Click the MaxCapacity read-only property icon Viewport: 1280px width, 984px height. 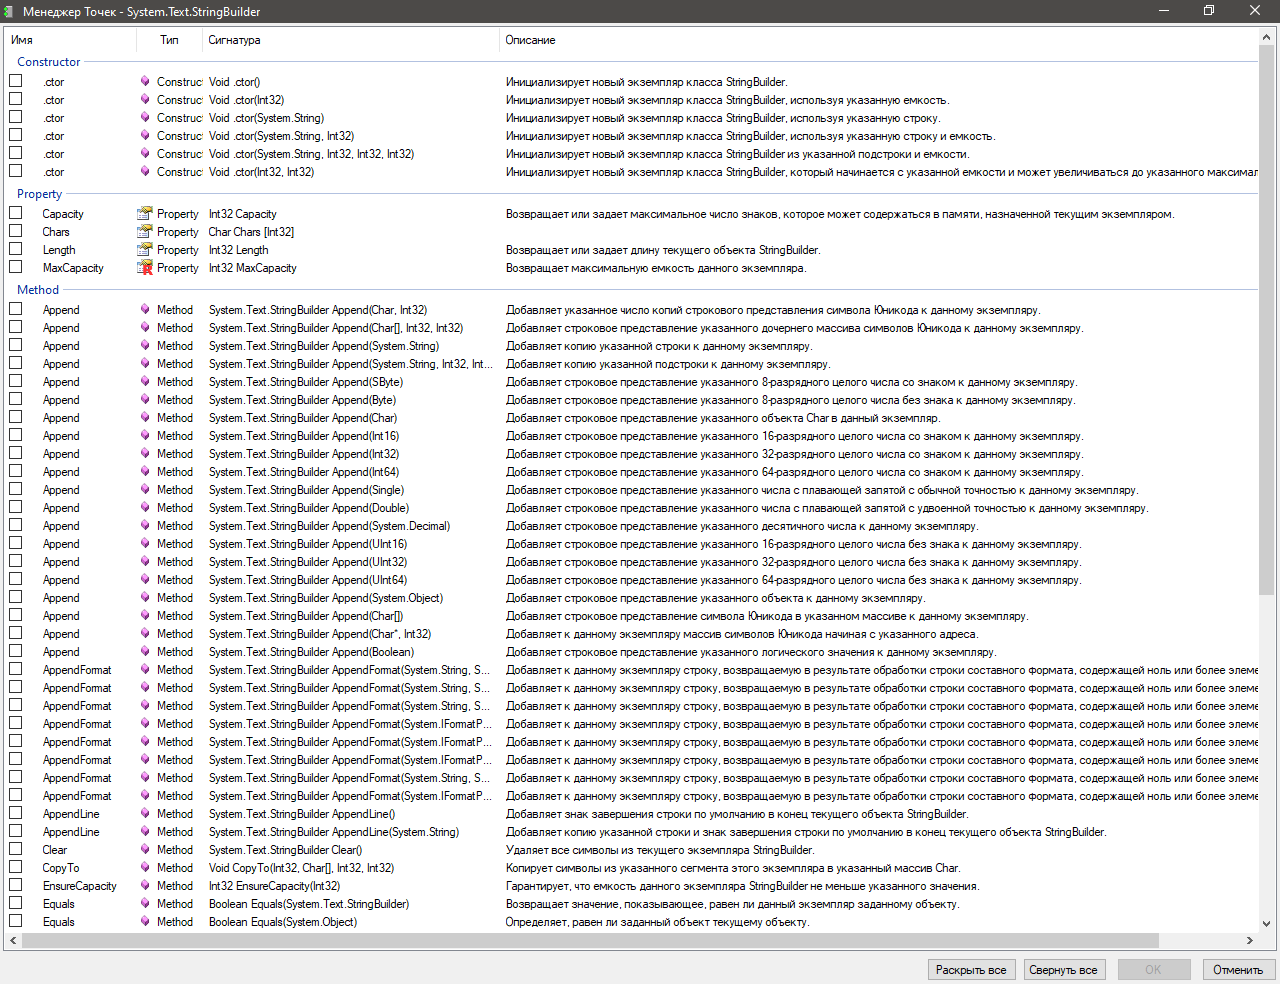coord(145,268)
